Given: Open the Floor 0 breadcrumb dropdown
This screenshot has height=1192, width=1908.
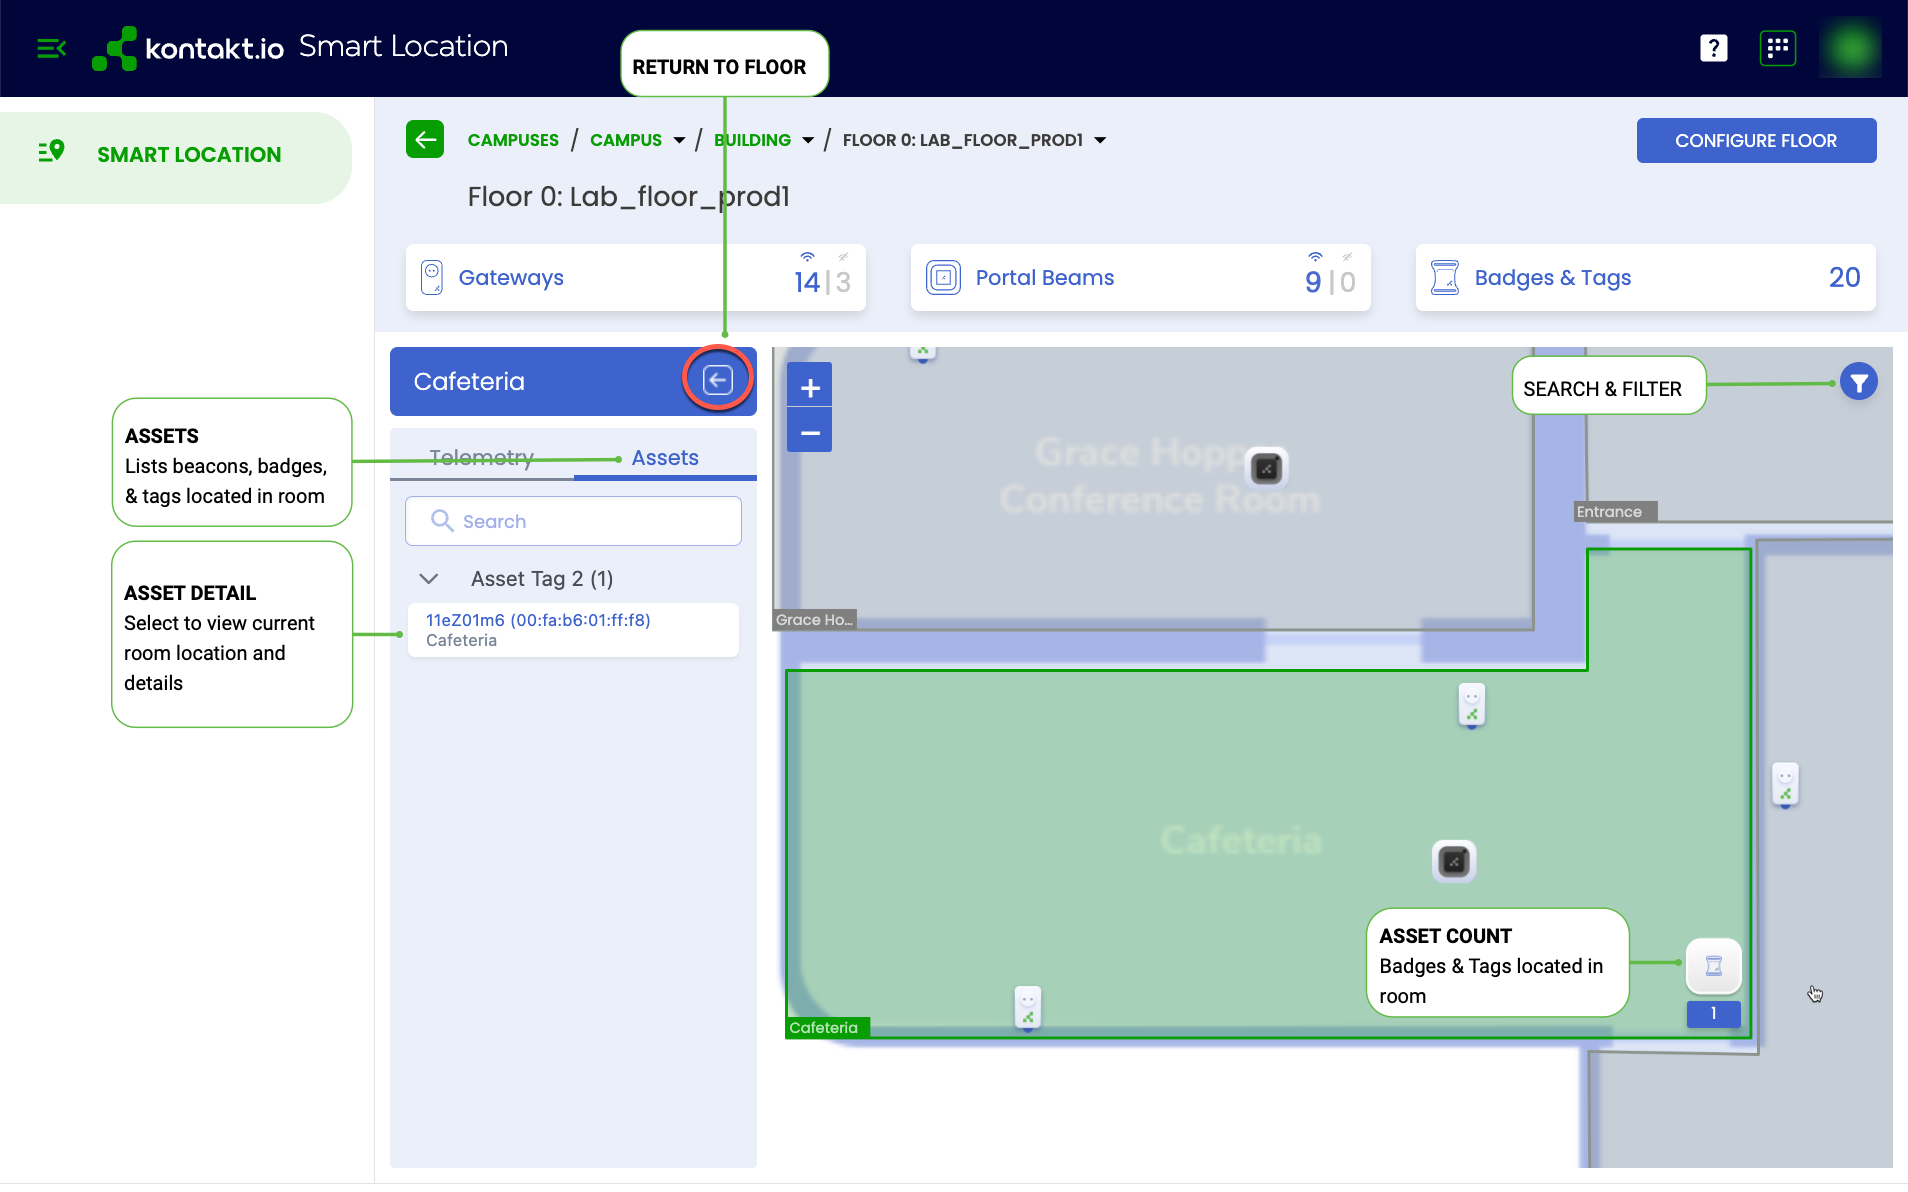Looking at the screenshot, I should [x=1100, y=141].
